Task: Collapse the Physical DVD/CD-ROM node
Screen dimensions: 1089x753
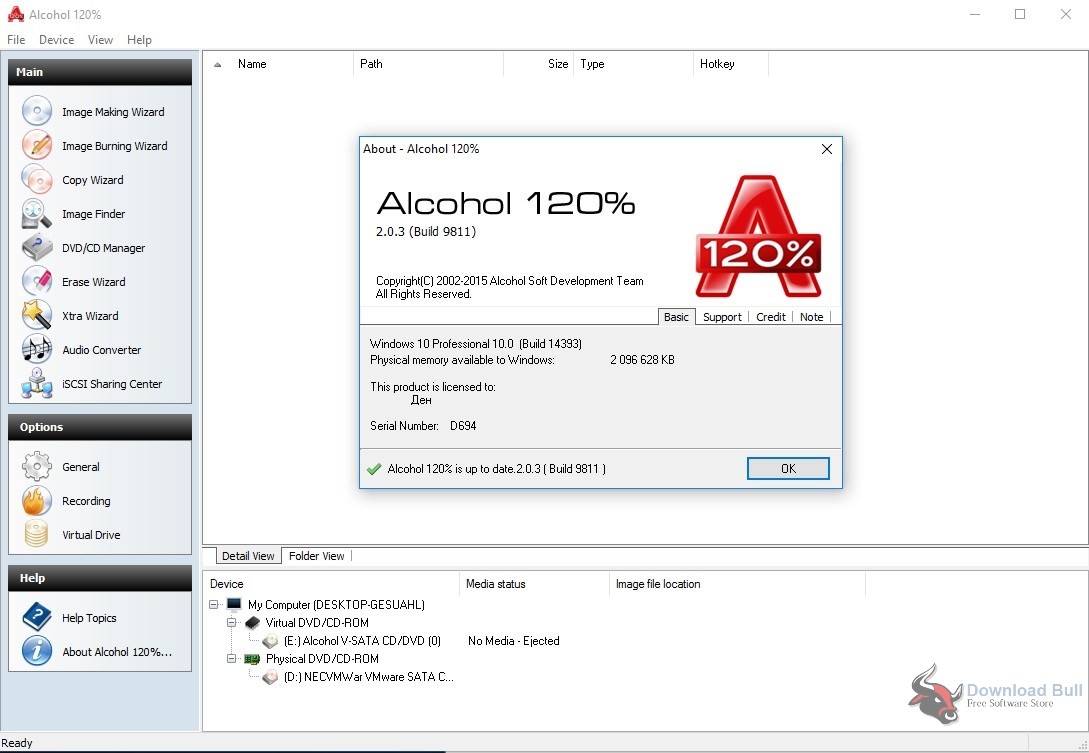Action: click(230, 658)
